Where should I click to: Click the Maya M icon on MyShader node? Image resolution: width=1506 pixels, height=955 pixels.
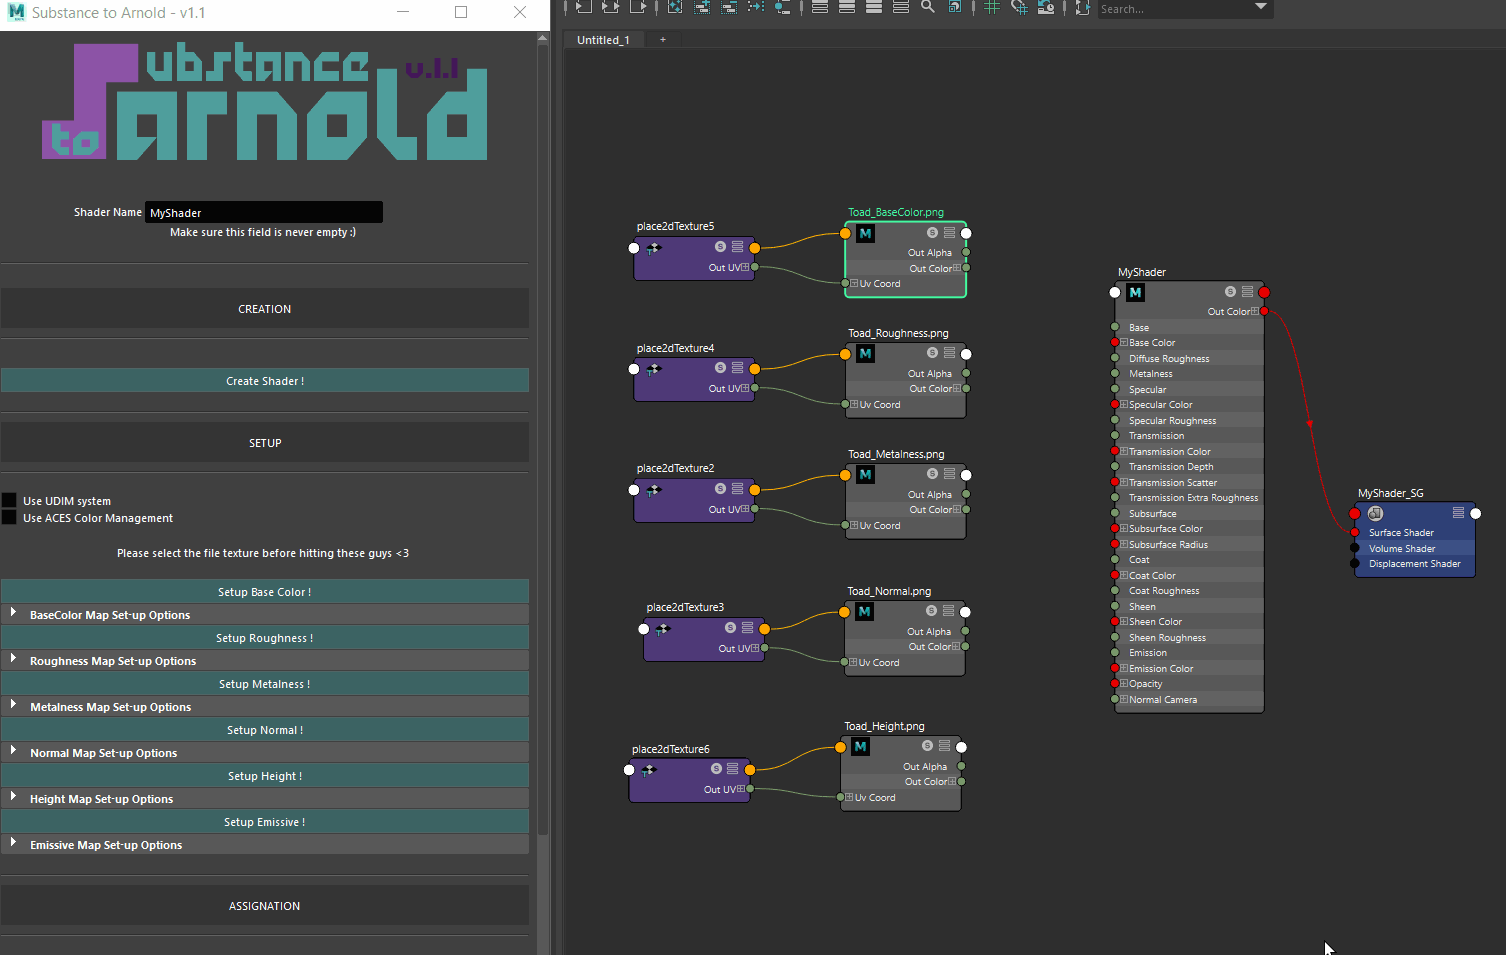1135,293
